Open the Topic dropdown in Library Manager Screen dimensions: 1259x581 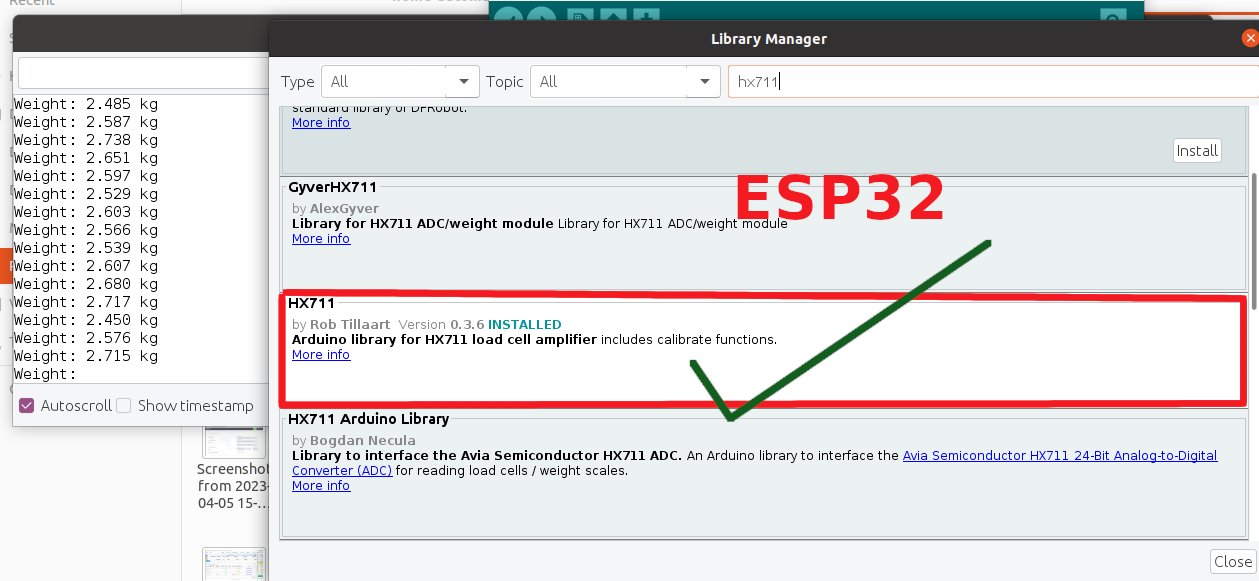(625, 82)
